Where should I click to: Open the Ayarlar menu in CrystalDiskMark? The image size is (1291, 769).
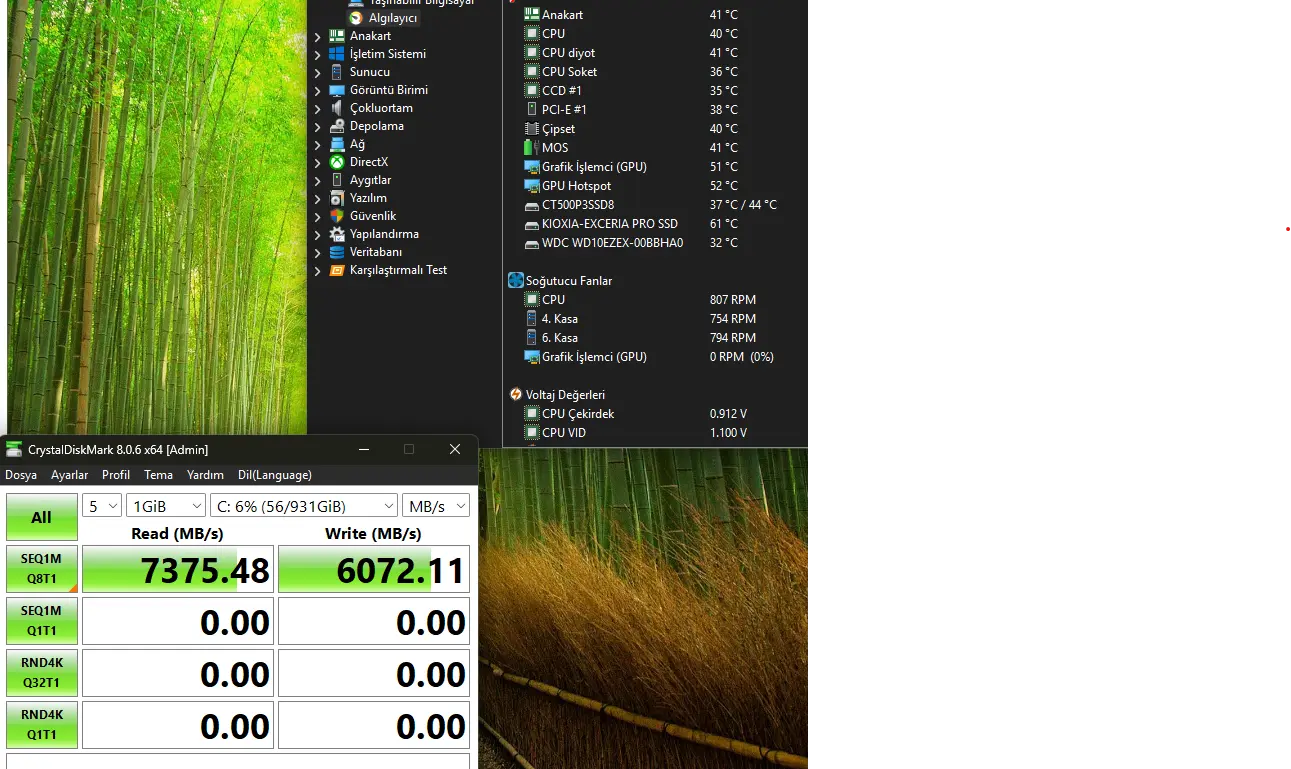tap(70, 475)
